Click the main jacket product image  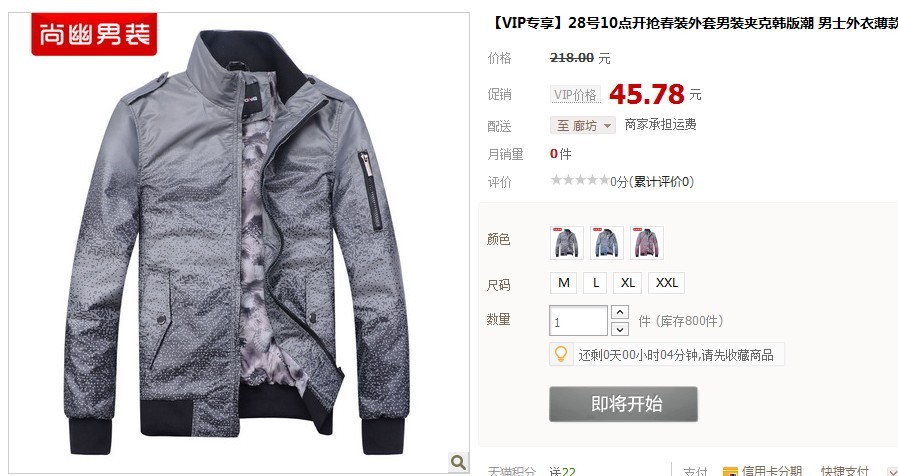point(239,242)
